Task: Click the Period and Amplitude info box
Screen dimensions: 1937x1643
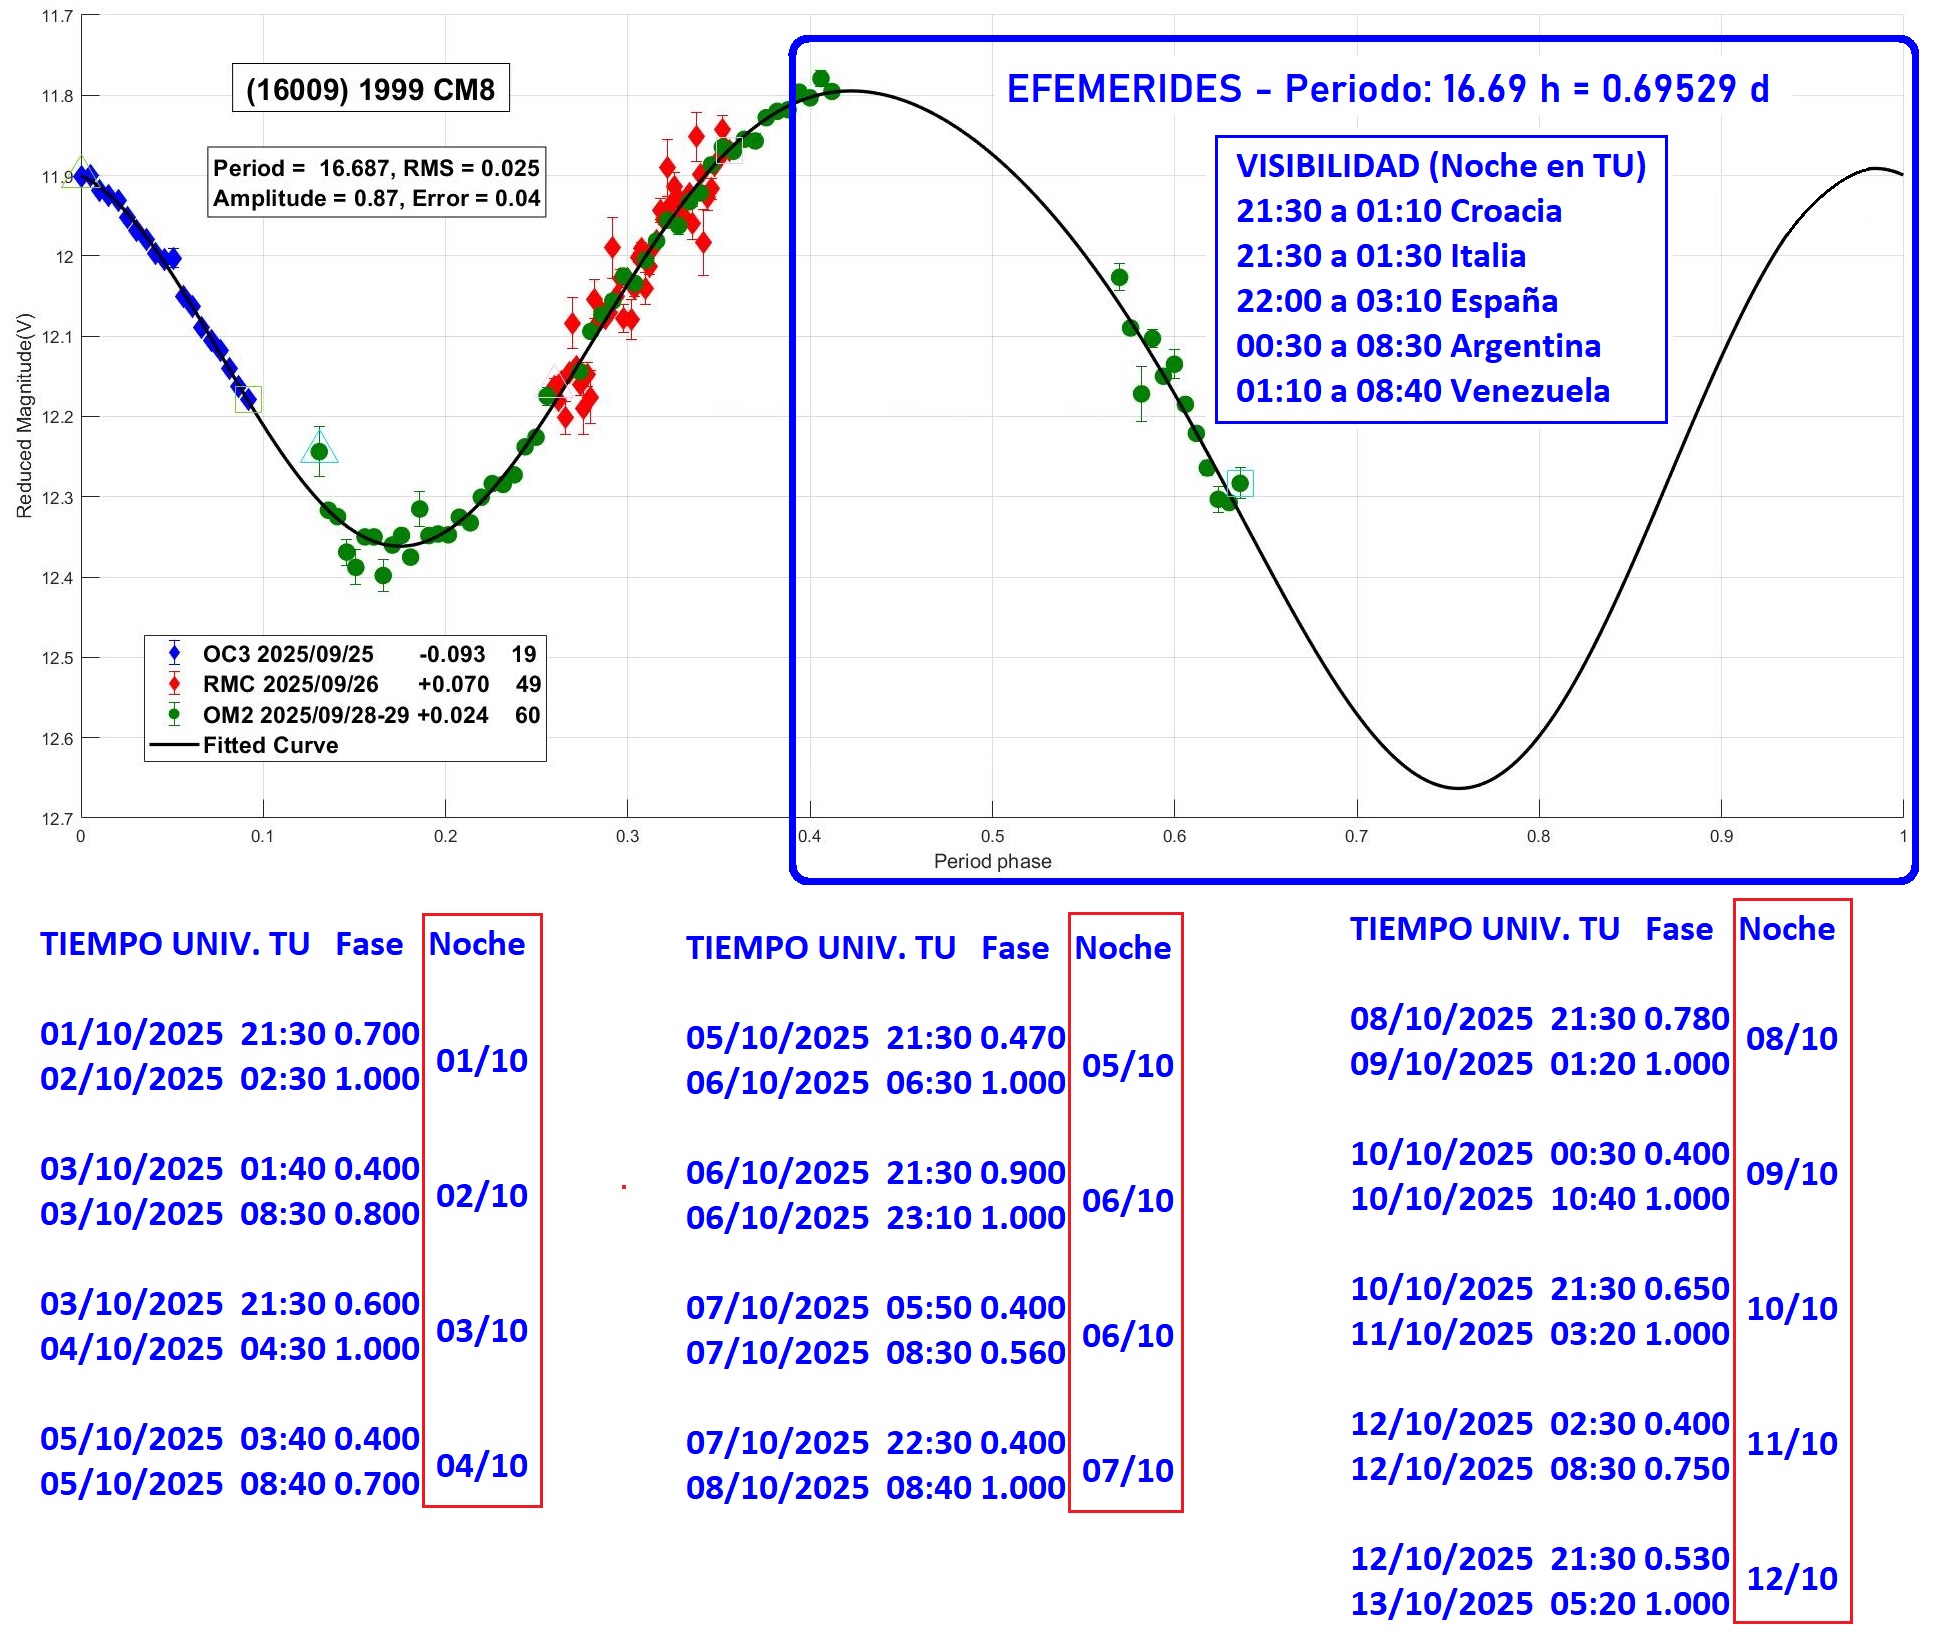Action: (376, 183)
